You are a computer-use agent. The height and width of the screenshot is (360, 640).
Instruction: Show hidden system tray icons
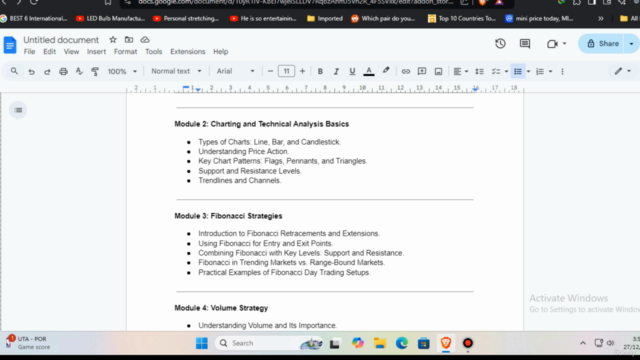point(583,343)
